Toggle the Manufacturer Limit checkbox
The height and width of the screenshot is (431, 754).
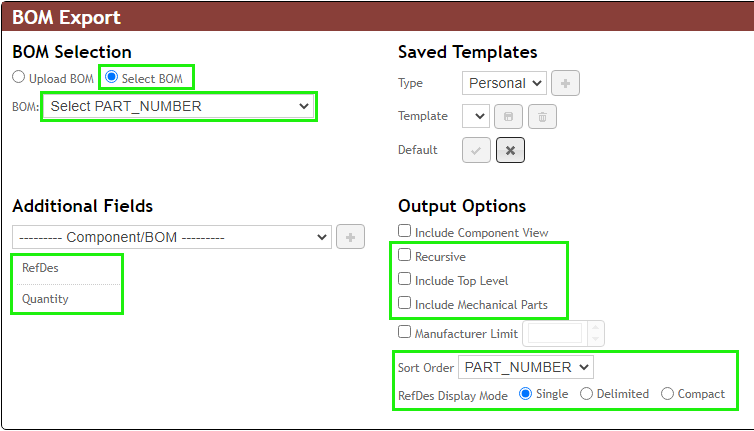coord(404,332)
